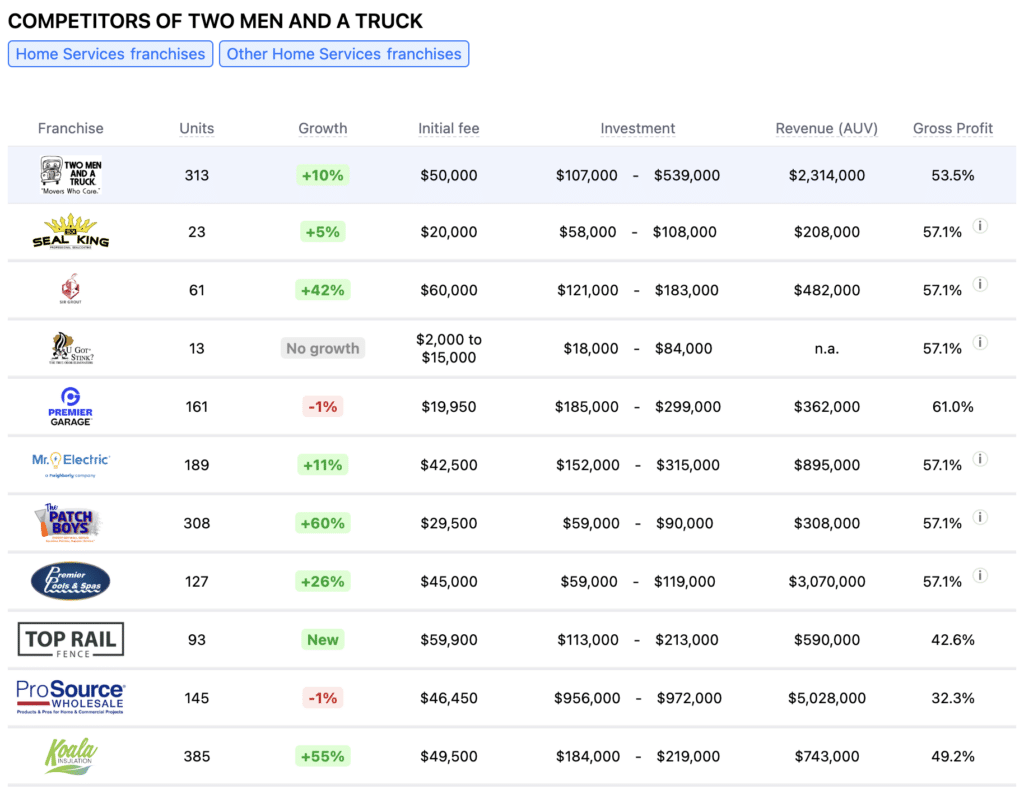The image size is (1024, 799).
Task: Select the $2,314,000 revenue value
Action: pyautogui.click(x=826, y=175)
